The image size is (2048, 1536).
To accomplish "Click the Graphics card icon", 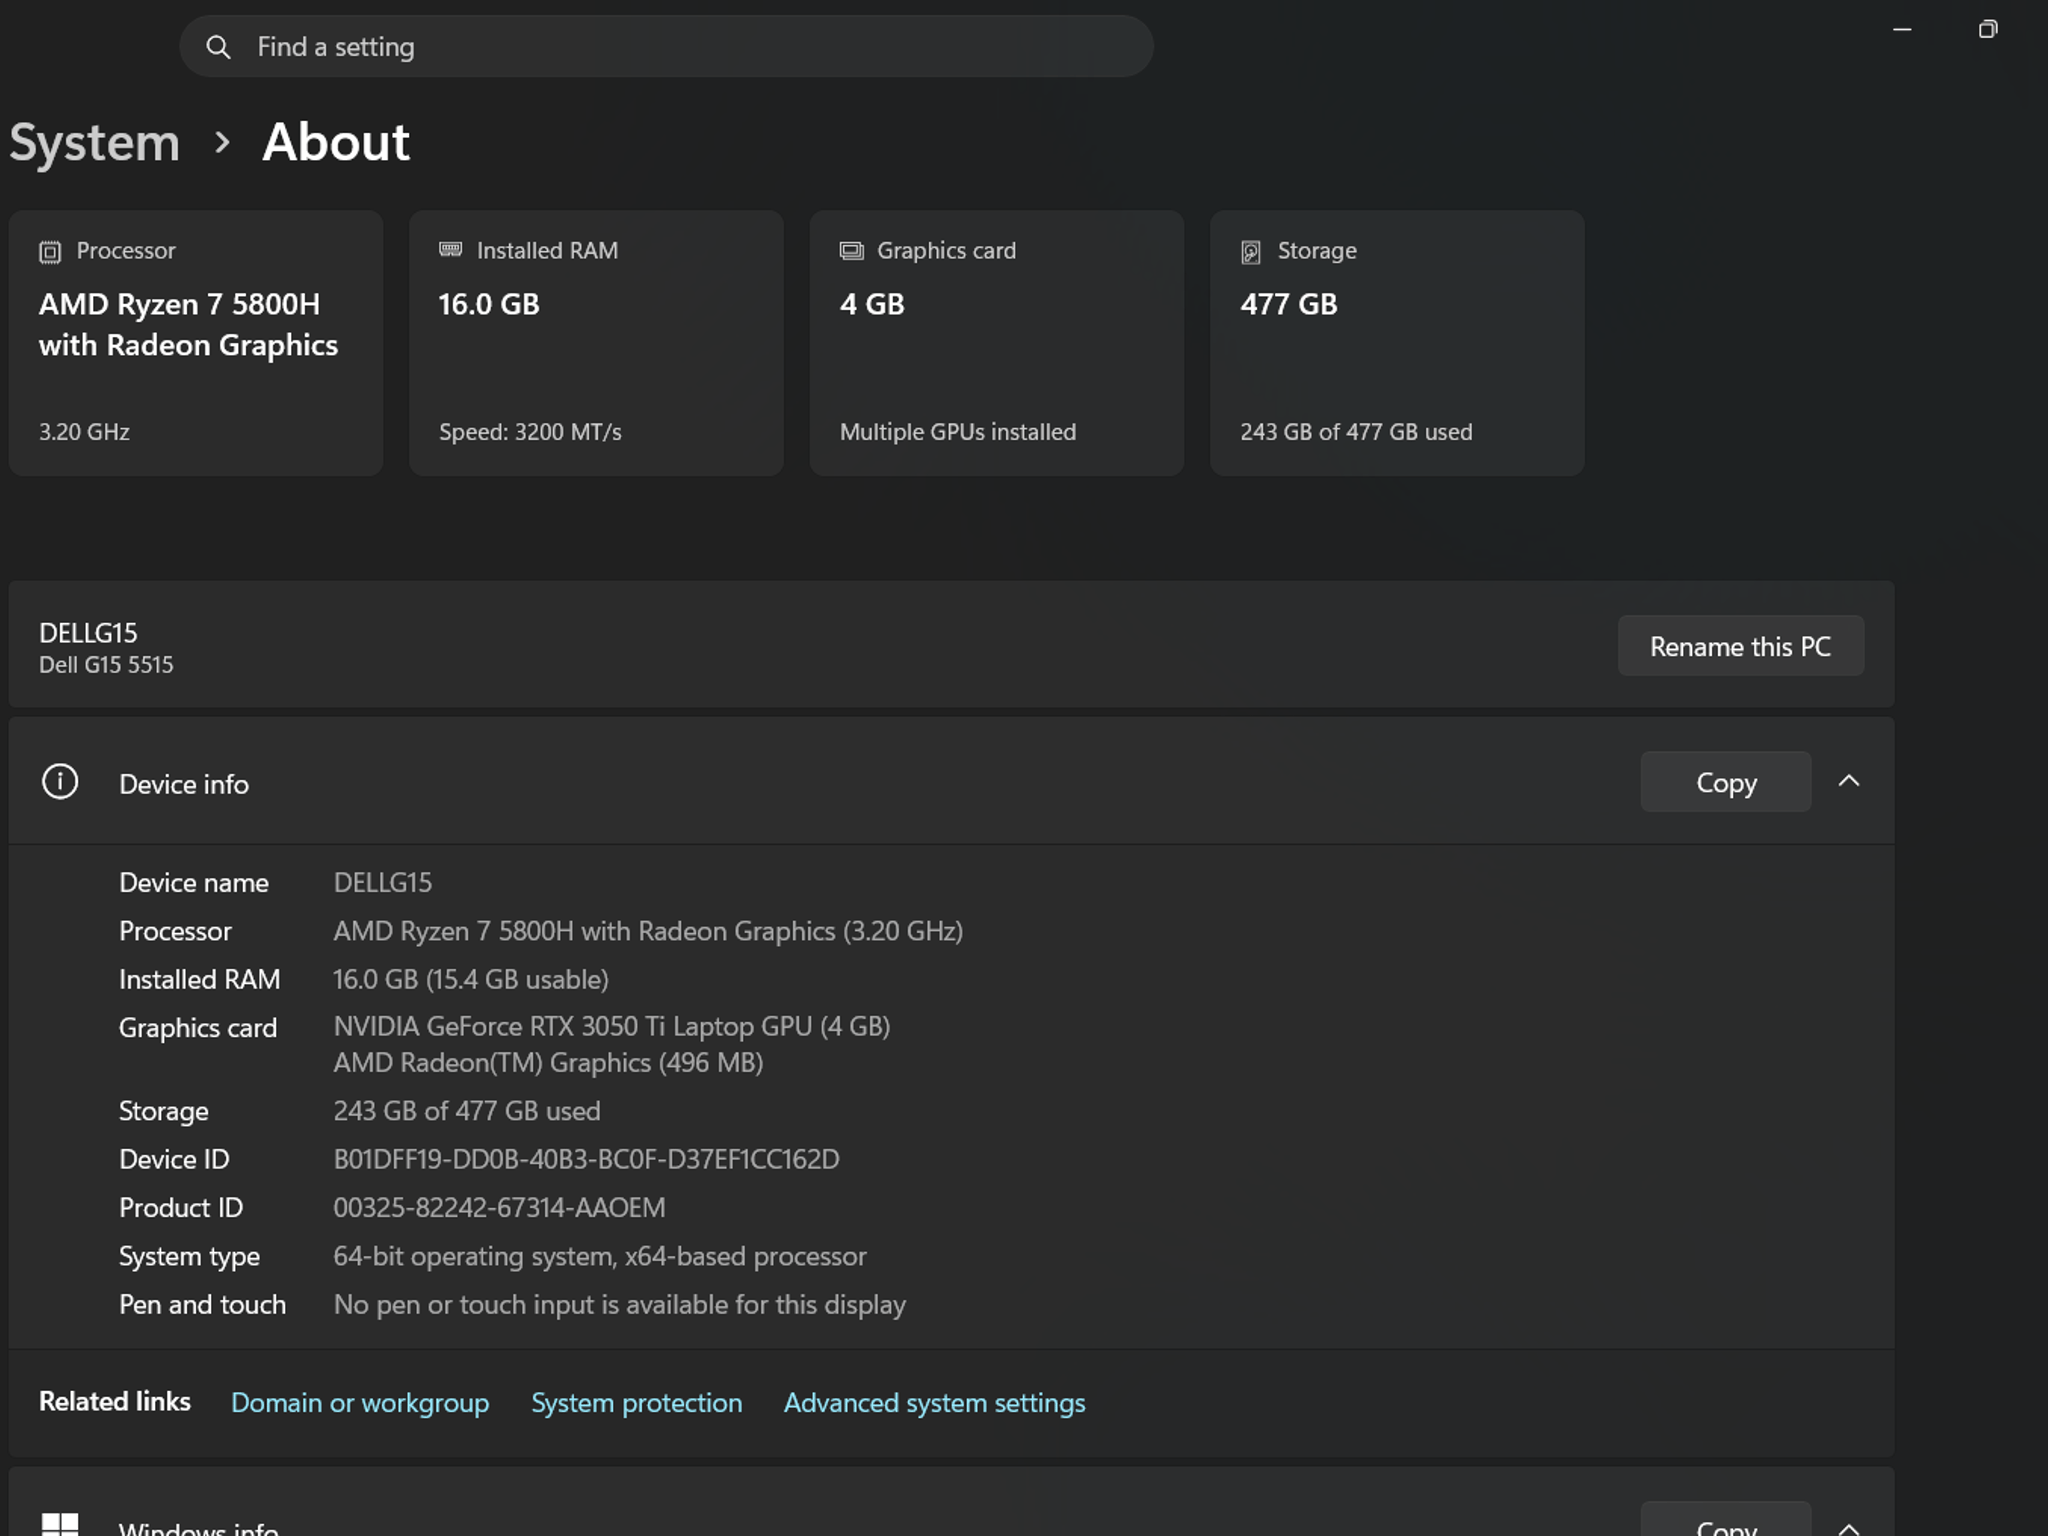I will (851, 251).
